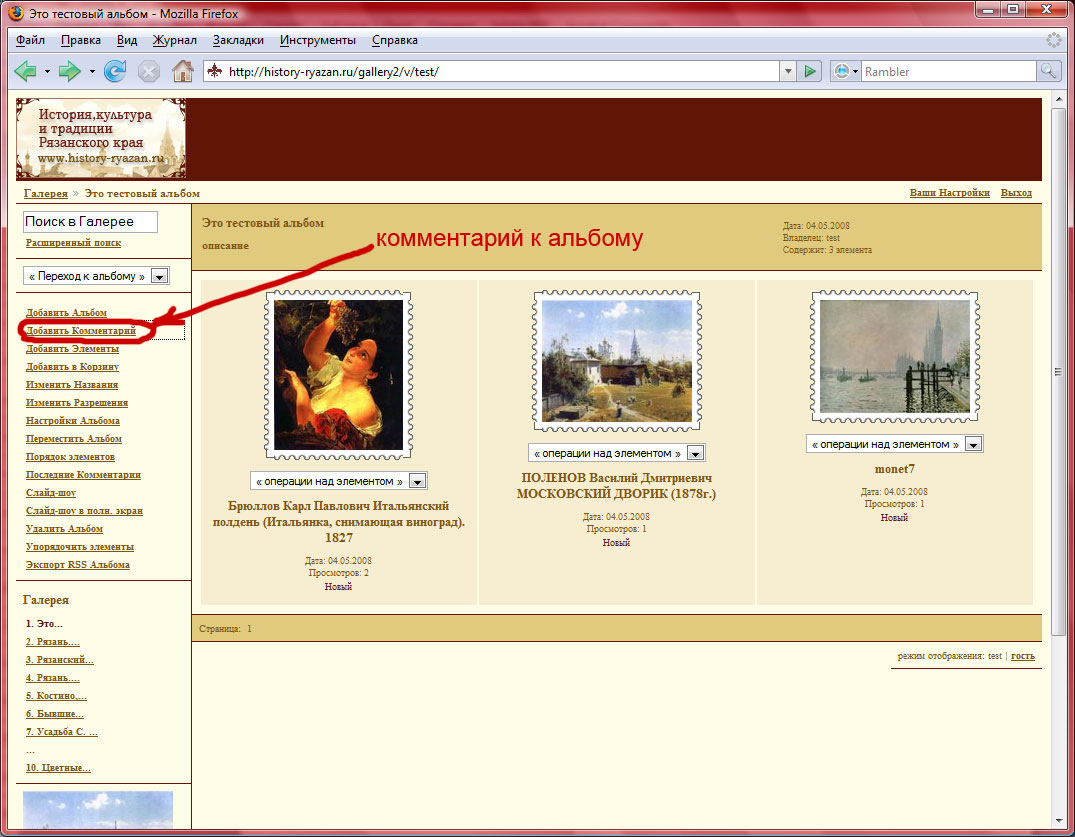Click the Добавить Альбом link
Viewport: 1075px width, 837px height.
(67, 313)
